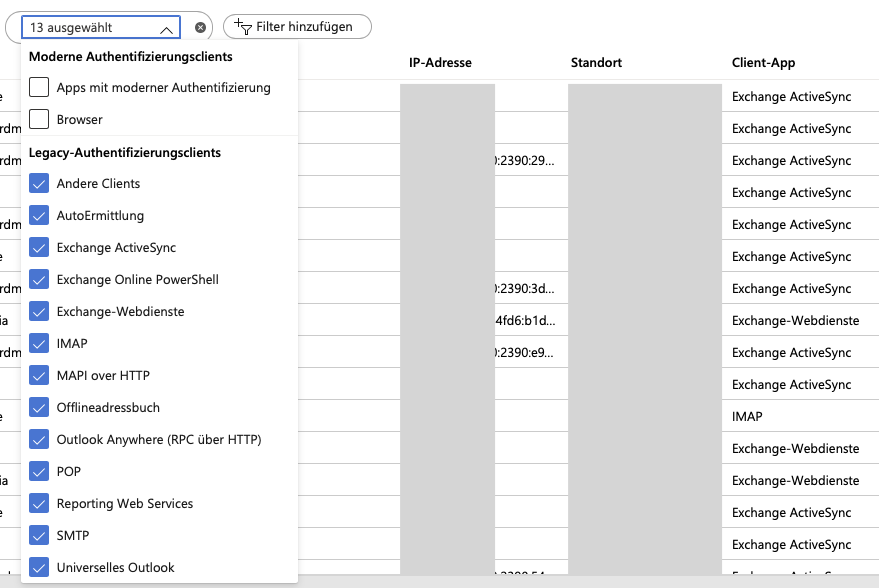Open the "13 ausgewählt" combo box
This screenshot has height=588, width=879.
click(x=90, y=27)
